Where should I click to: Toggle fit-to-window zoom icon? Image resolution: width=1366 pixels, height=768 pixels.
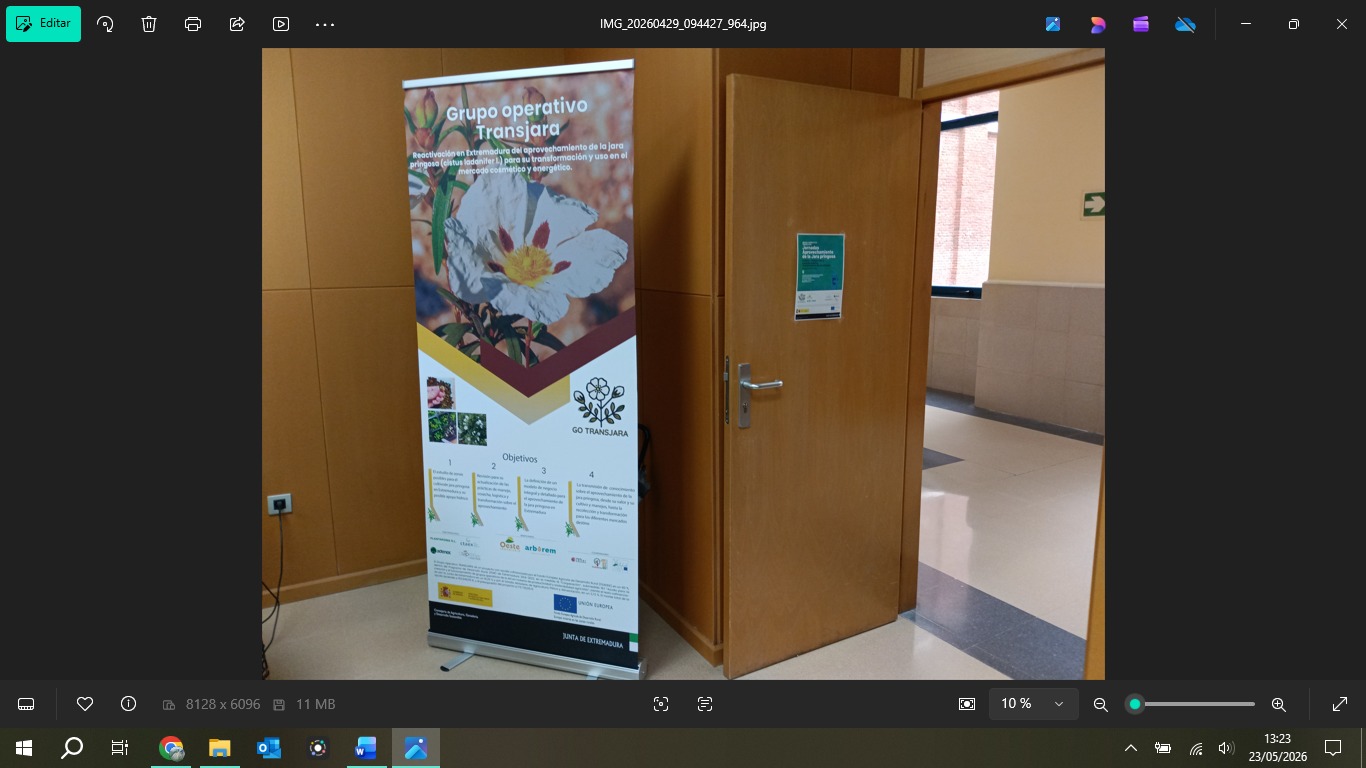click(966, 704)
